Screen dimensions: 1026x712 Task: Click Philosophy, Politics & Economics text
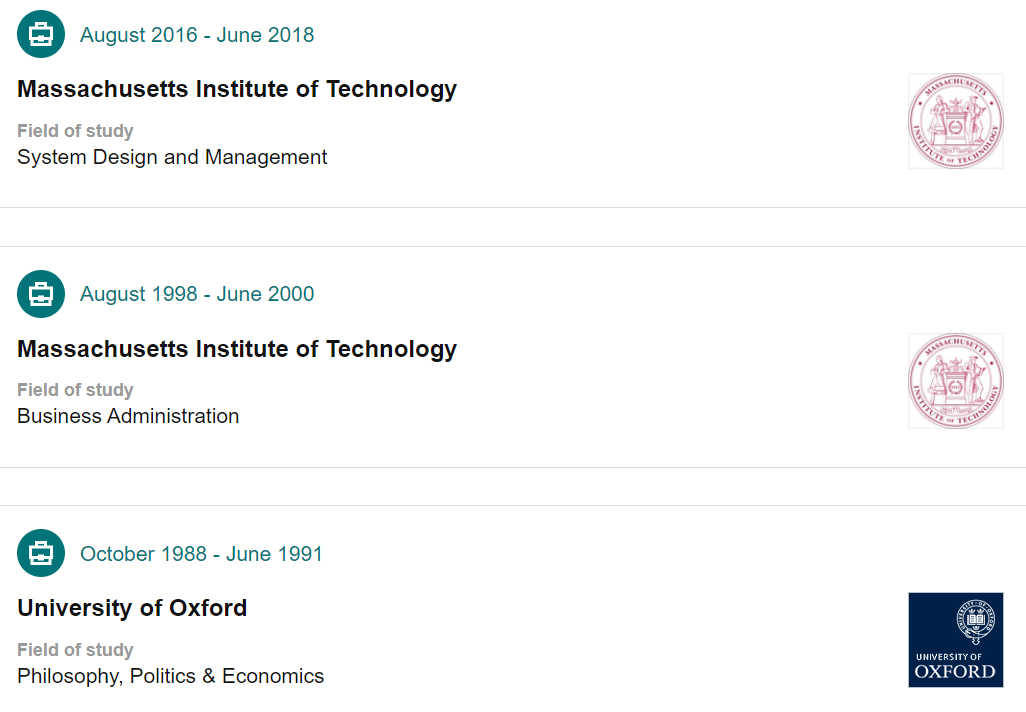pos(170,676)
